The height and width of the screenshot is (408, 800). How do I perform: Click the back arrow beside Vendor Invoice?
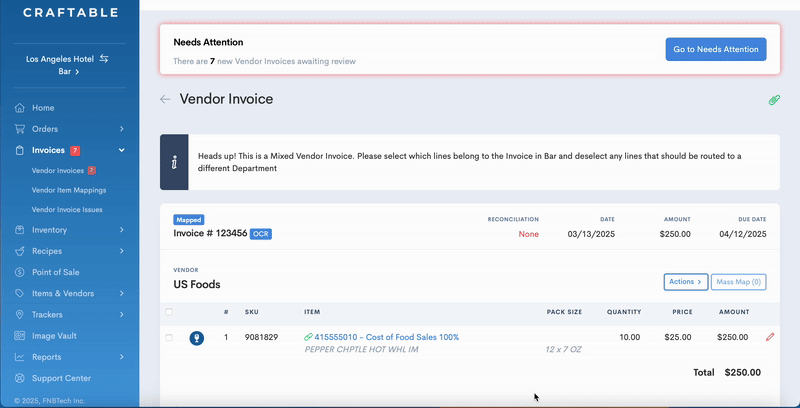165,100
